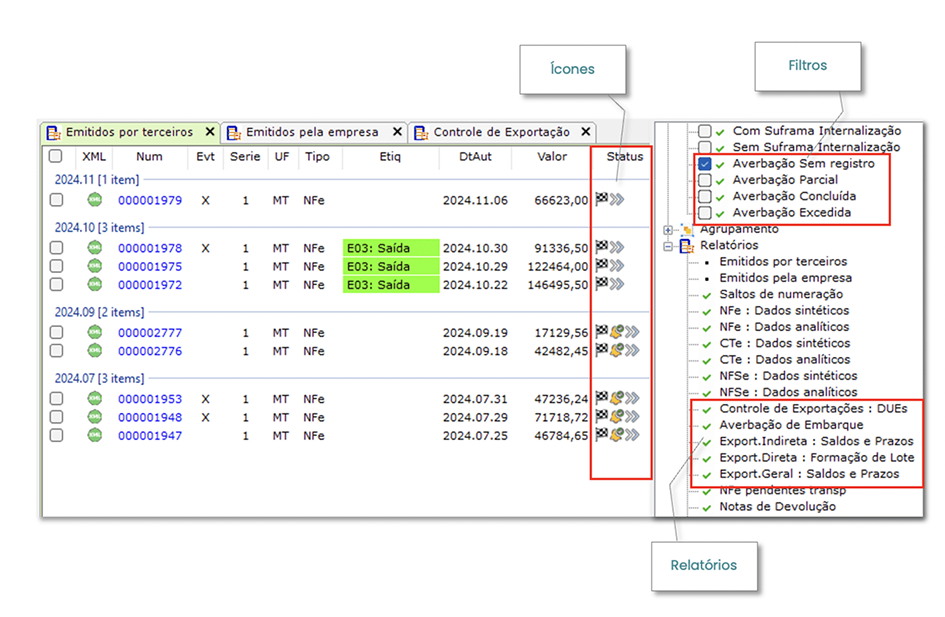Uncheck the Averbação Sem registro filter

tap(705, 164)
